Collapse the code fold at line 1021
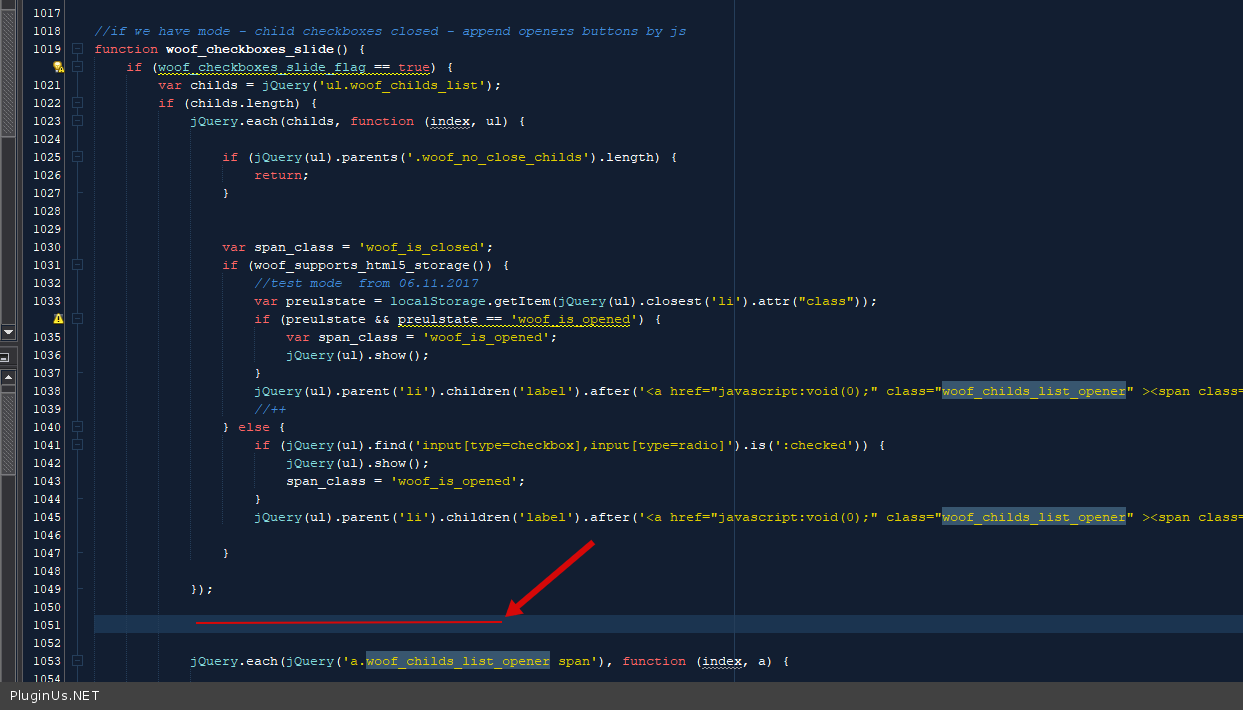1243x710 pixels. click(77, 67)
